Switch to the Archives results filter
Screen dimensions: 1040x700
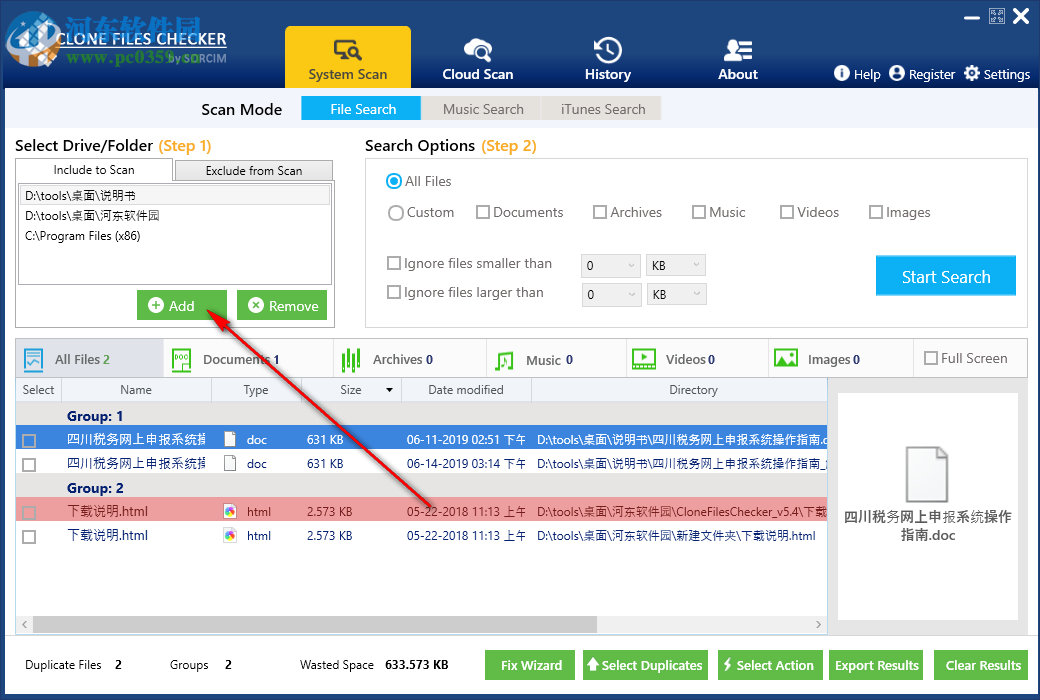[410, 358]
